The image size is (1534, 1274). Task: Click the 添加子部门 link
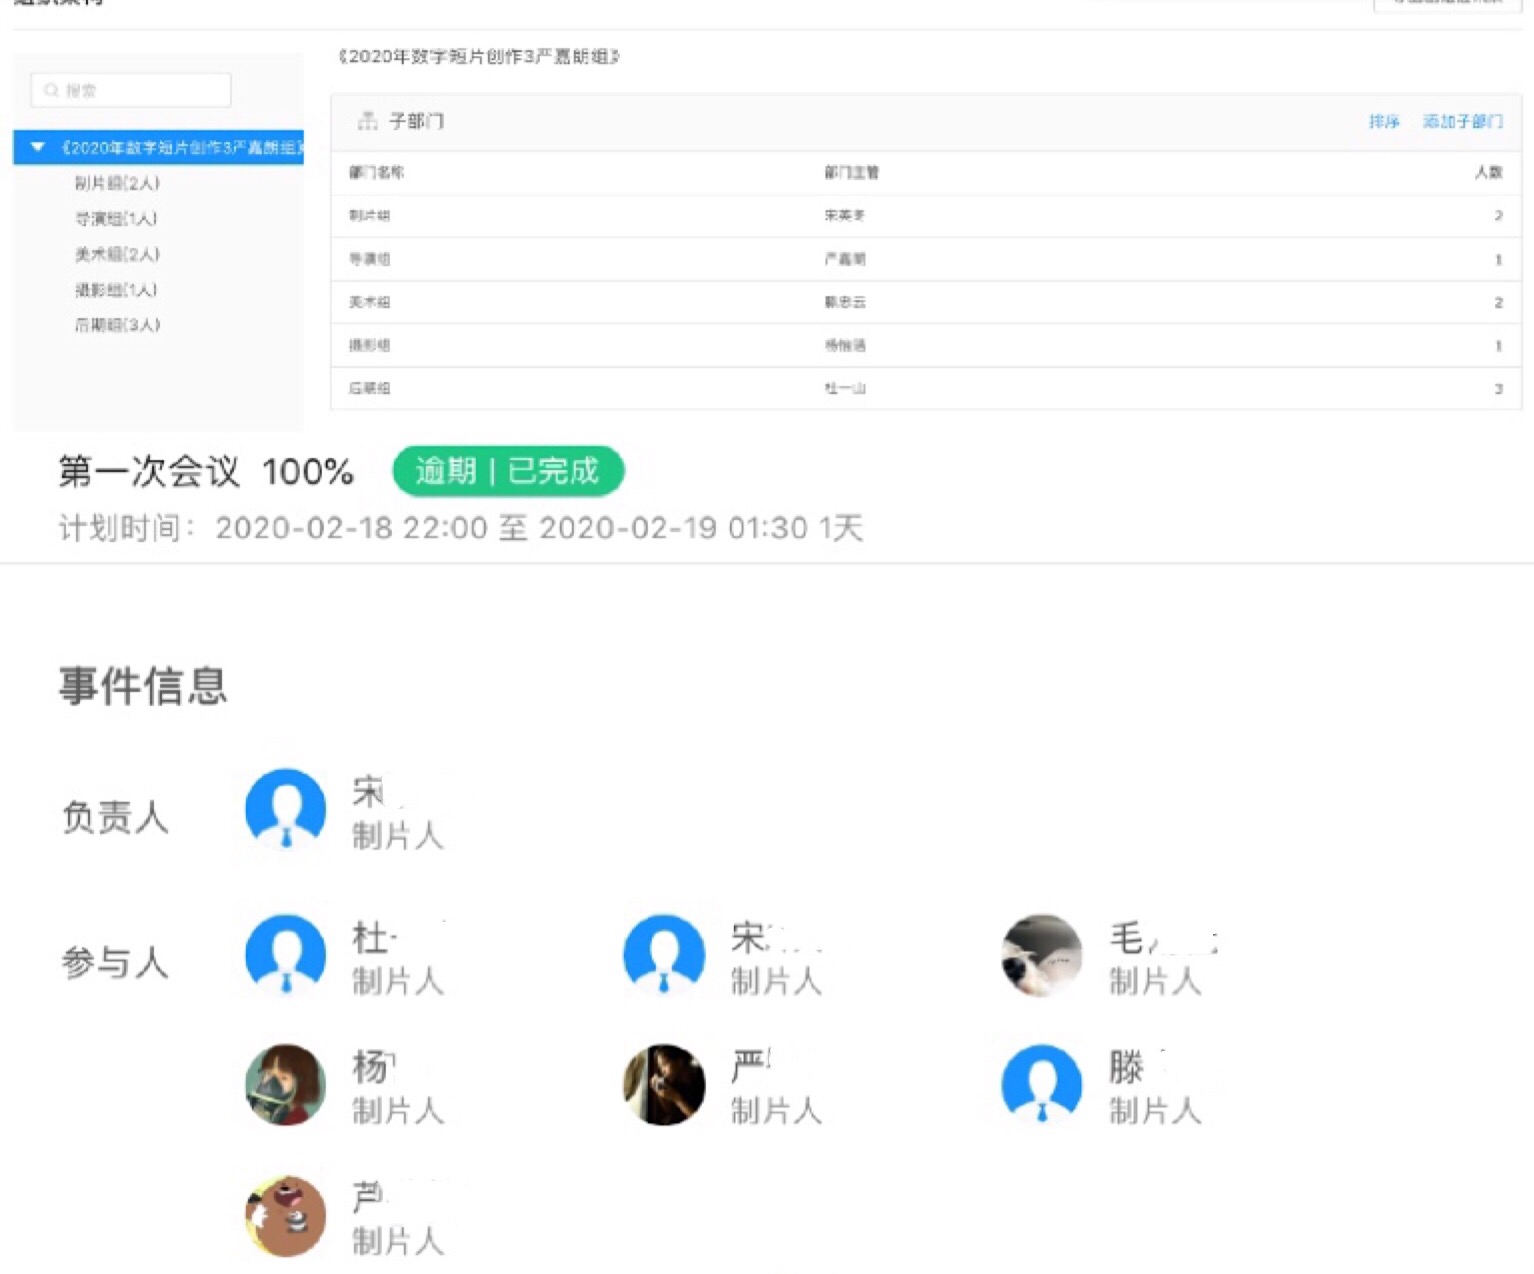click(1462, 121)
